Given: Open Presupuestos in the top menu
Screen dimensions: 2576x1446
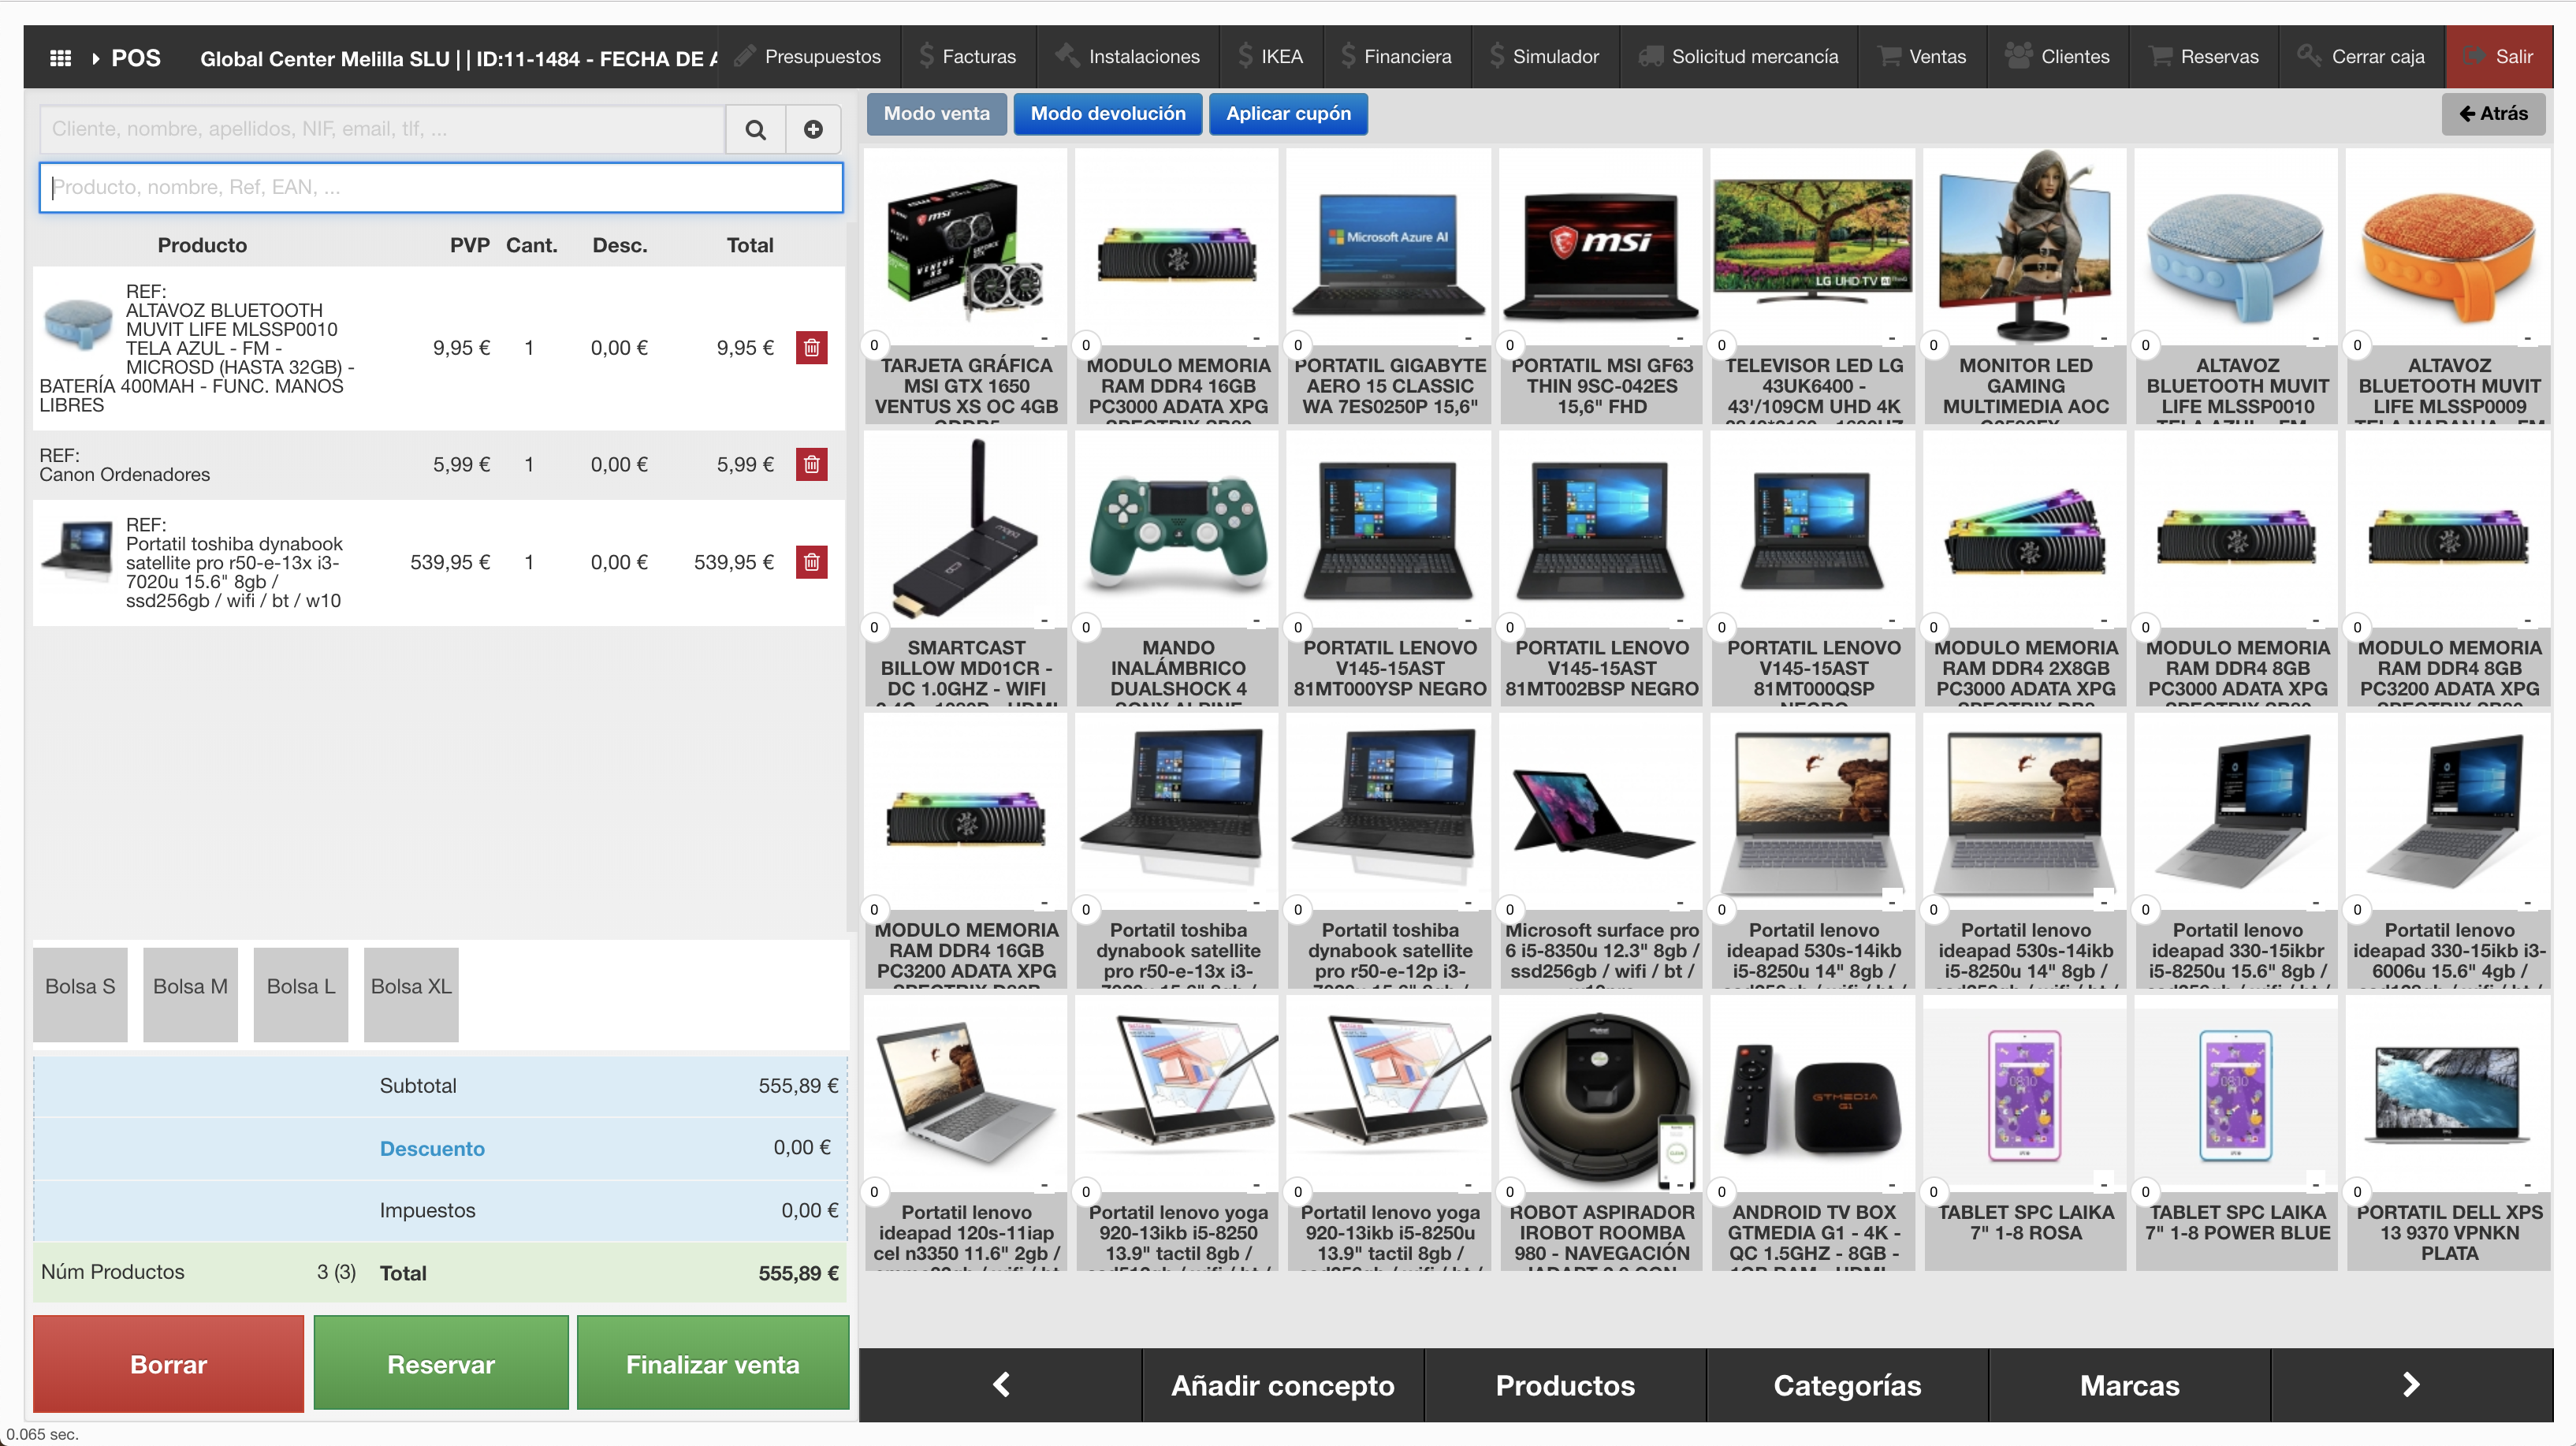Looking at the screenshot, I should pyautogui.click(x=807, y=57).
